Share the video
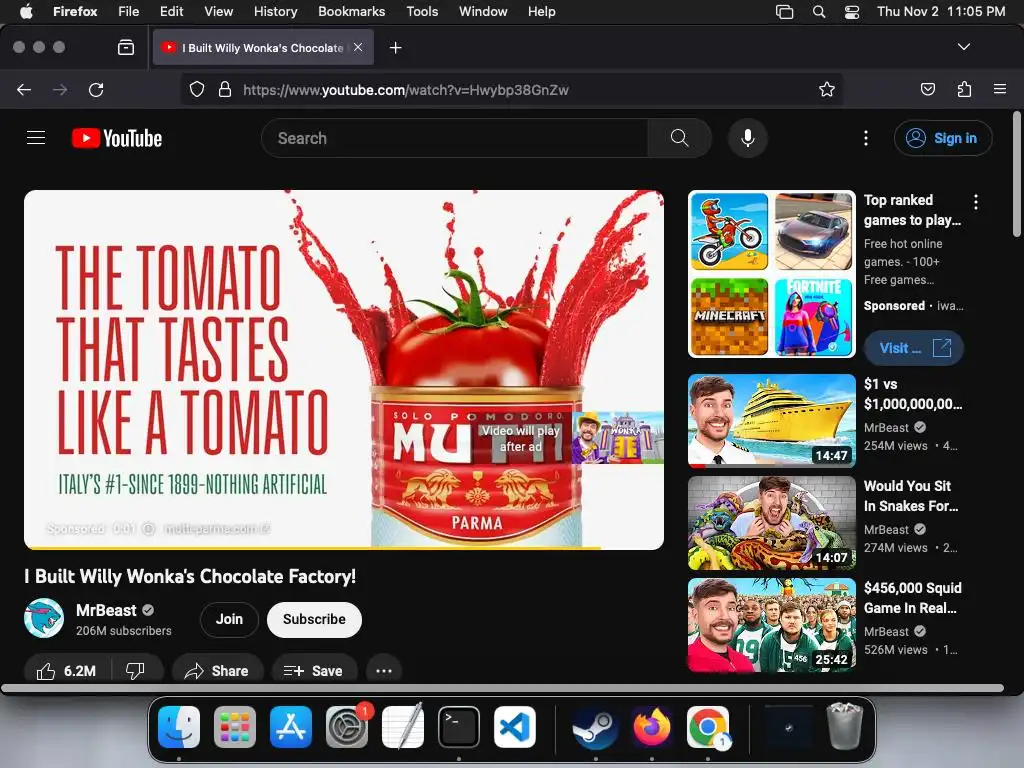Screen dimensions: 1024x768 217,671
